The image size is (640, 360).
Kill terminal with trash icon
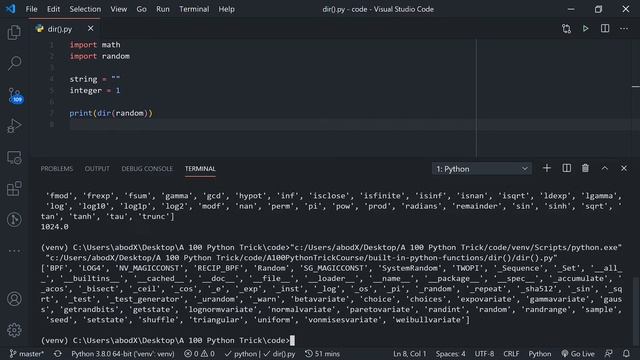coord(585,168)
